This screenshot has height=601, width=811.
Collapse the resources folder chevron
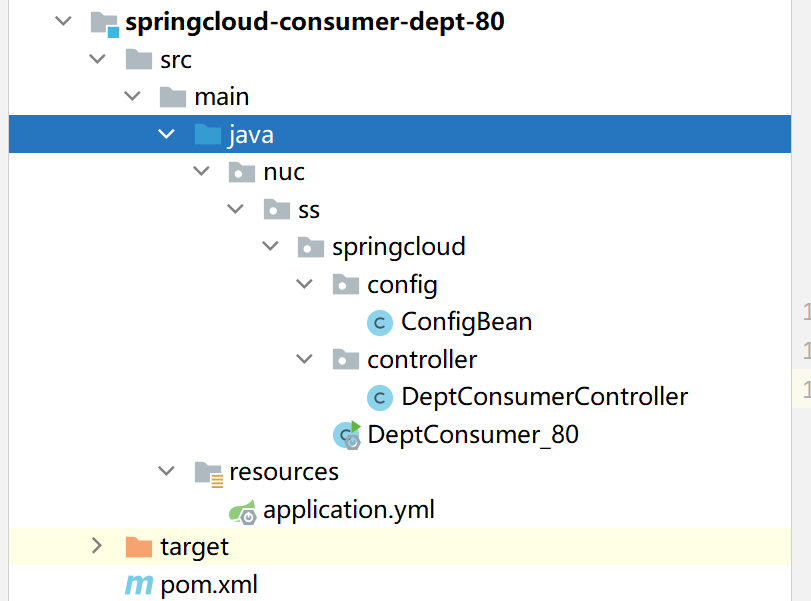tap(166, 471)
